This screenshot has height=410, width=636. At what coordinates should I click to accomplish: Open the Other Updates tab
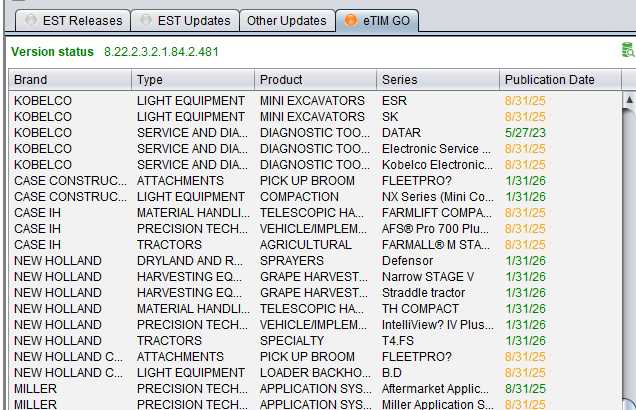[287, 21]
